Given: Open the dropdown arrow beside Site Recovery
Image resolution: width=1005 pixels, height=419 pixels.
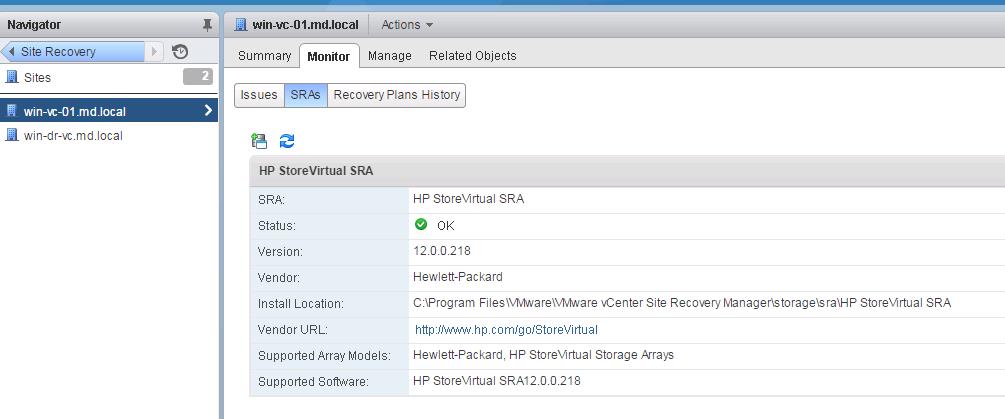Looking at the screenshot, I should point(154,52).
